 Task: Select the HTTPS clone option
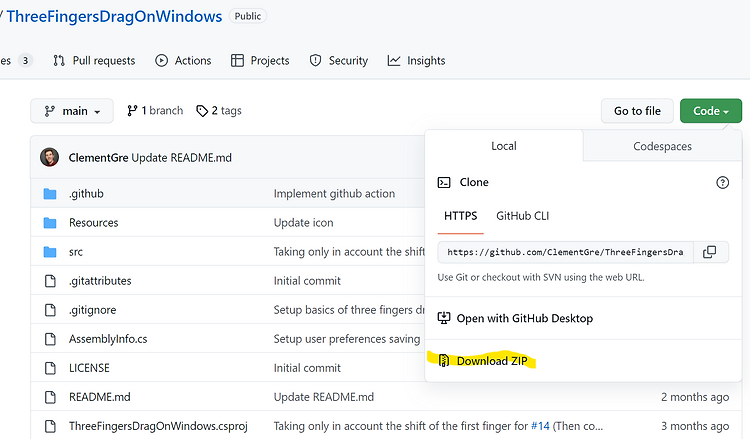pyautogui.click(x=461, y=216)
